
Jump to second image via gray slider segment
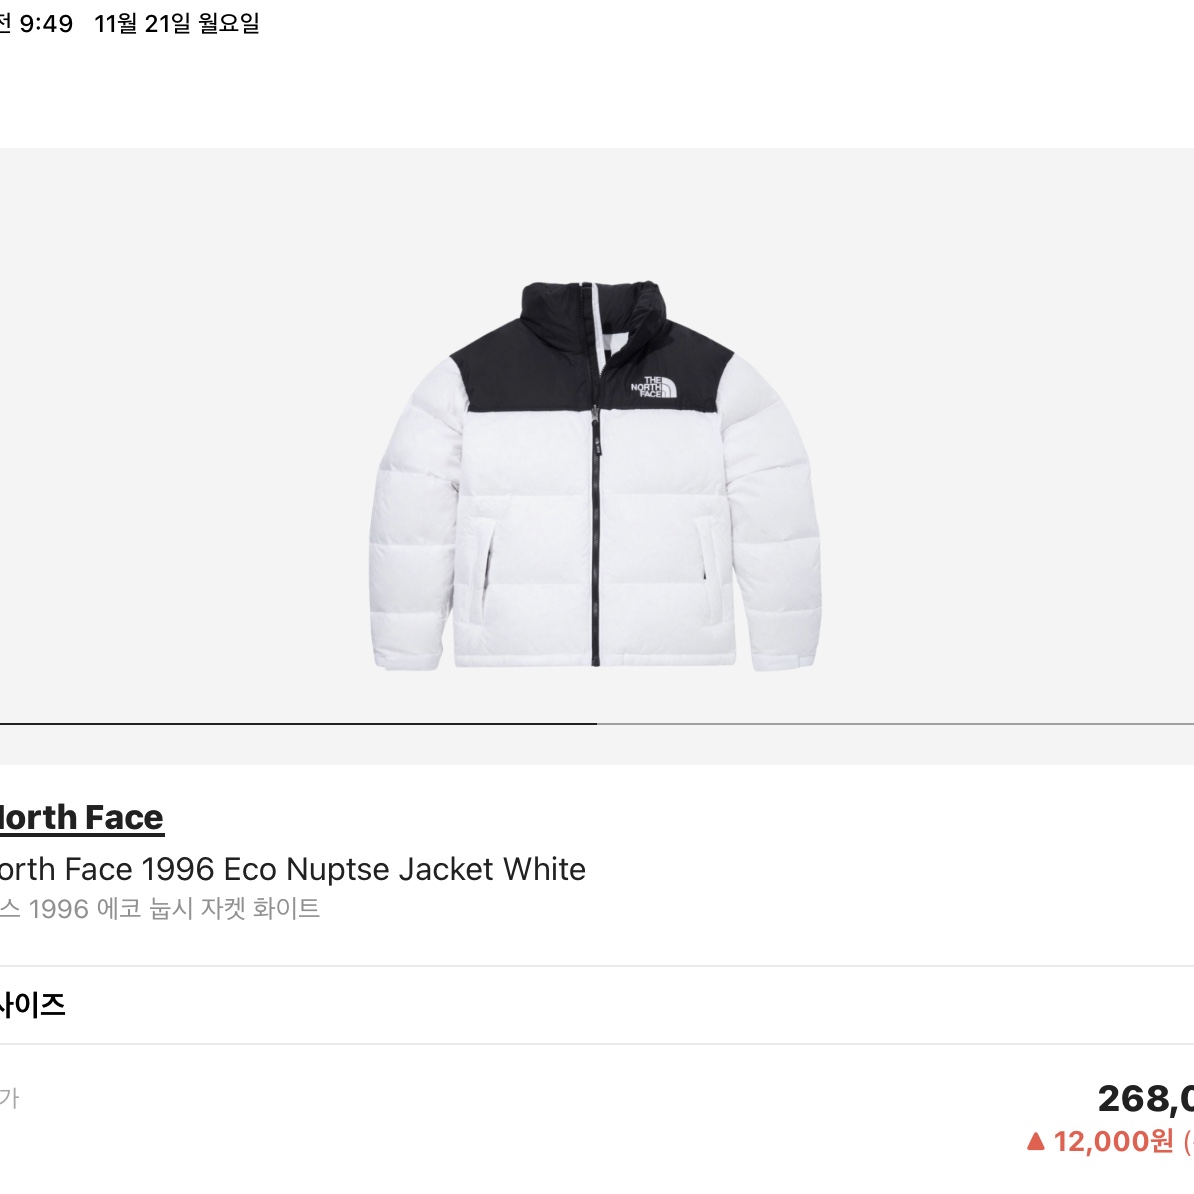895,723
